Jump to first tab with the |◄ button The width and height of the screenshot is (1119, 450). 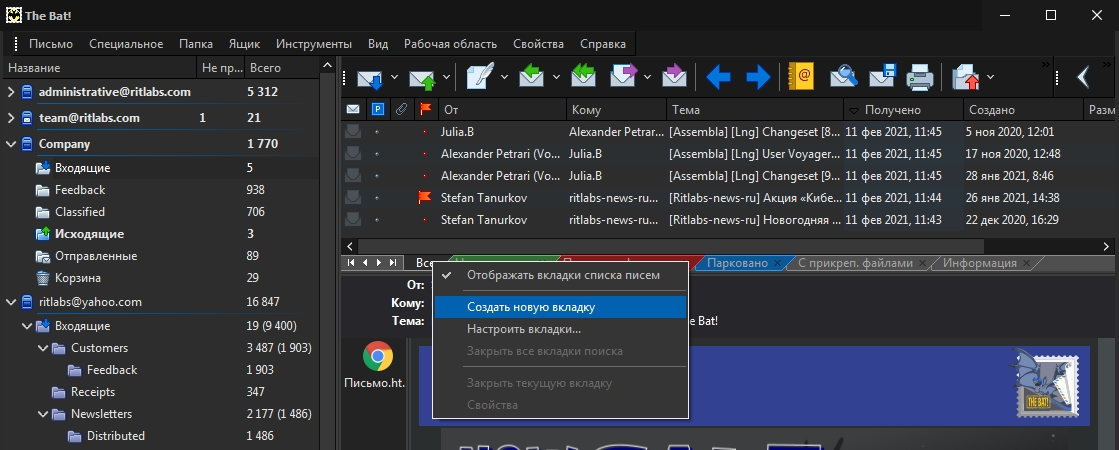351,263
